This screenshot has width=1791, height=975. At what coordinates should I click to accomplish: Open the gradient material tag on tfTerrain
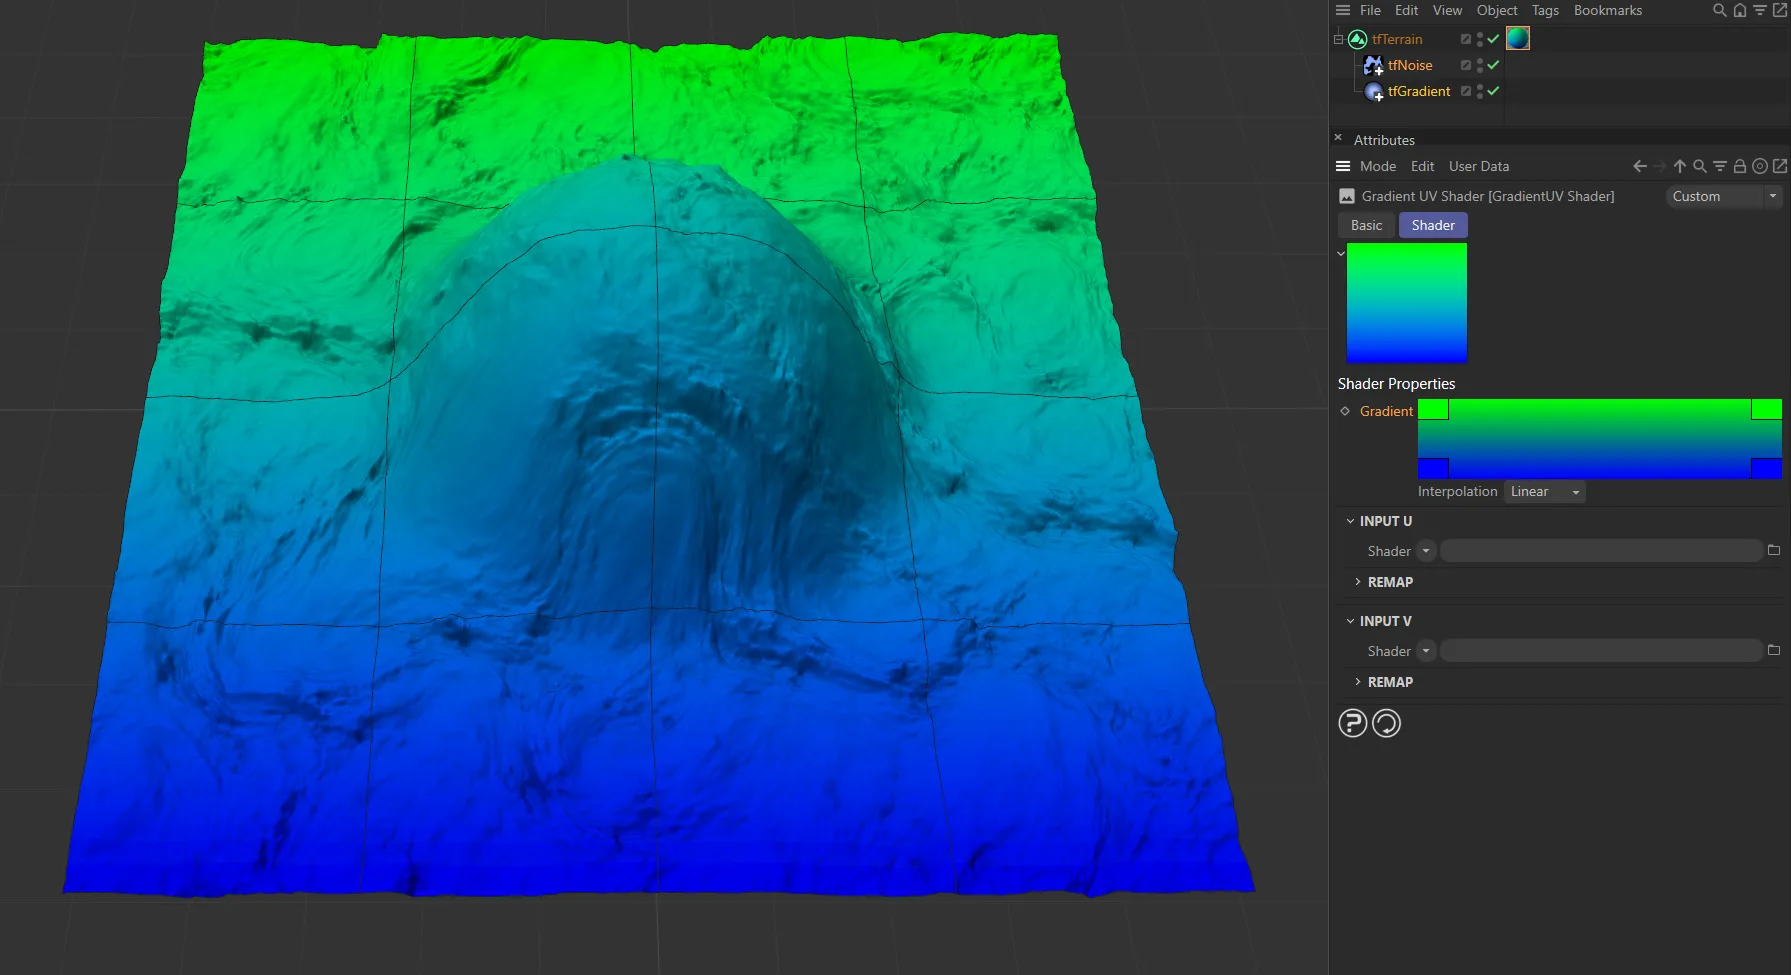pos(1517,38)
